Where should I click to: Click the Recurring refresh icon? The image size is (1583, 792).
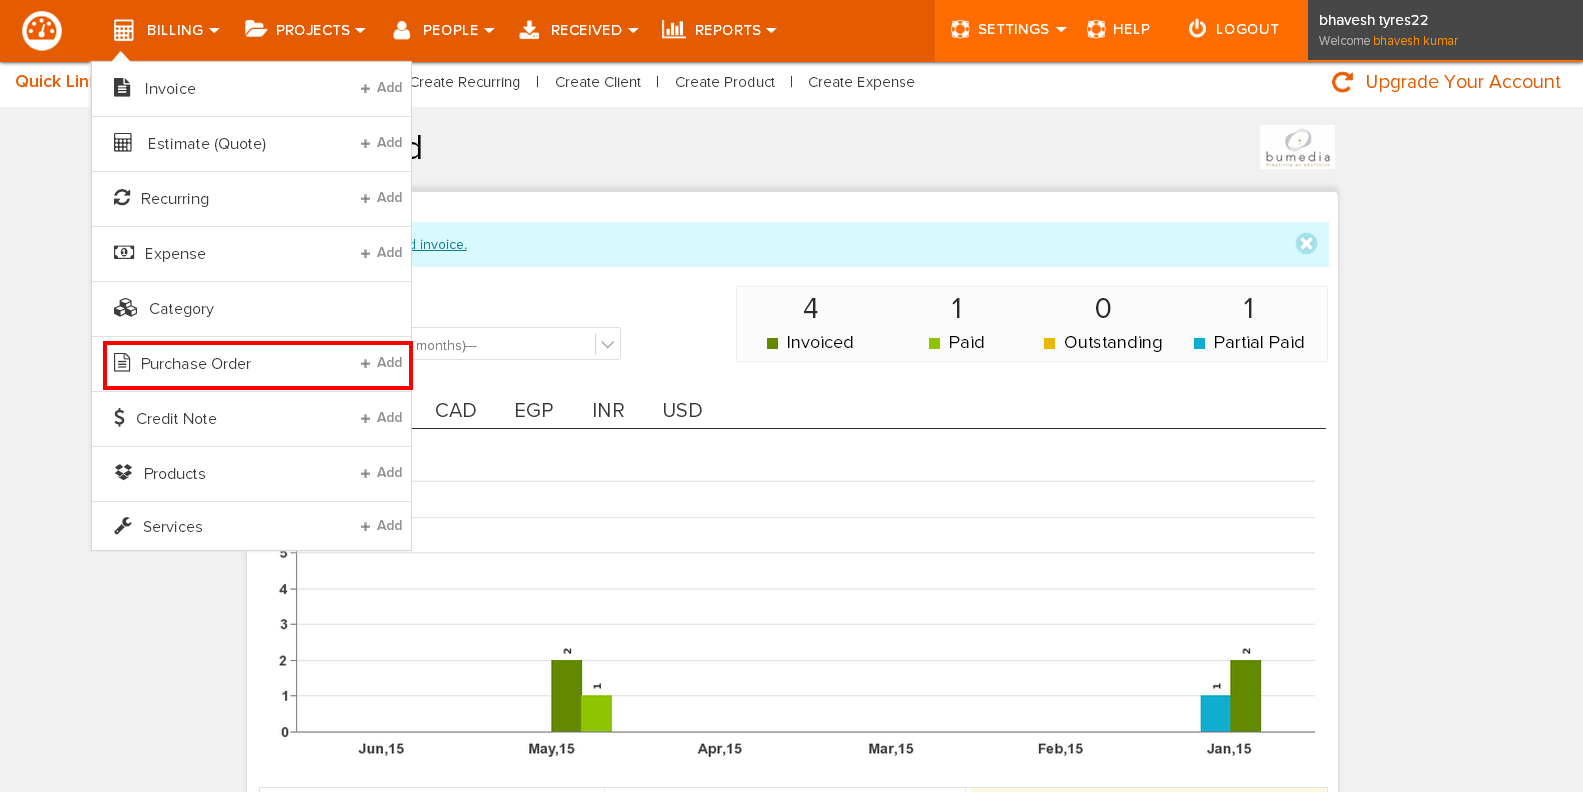tap(122, 198)
